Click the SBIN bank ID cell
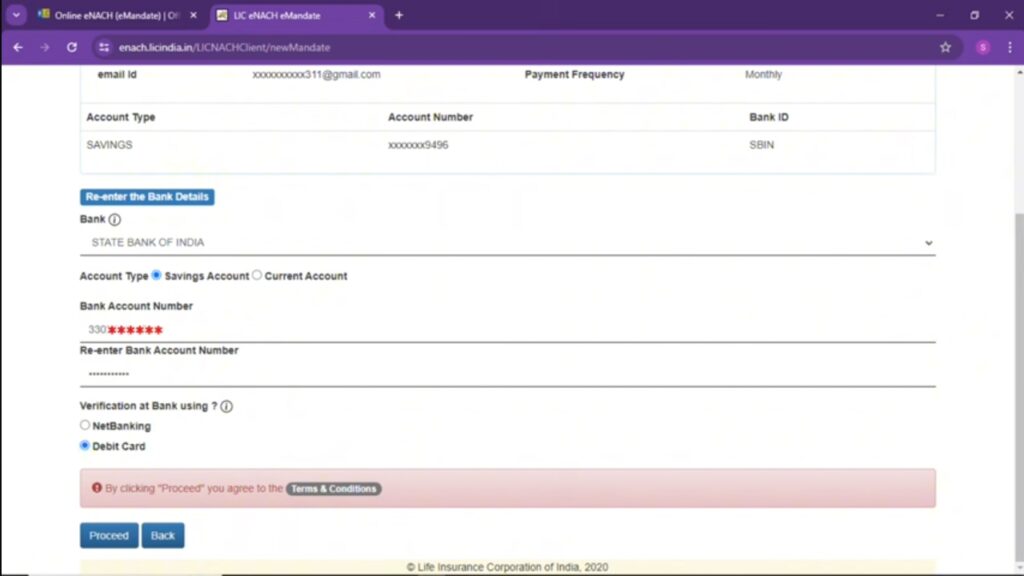The height and width of the screenshot is (576, 1024). 761,145
